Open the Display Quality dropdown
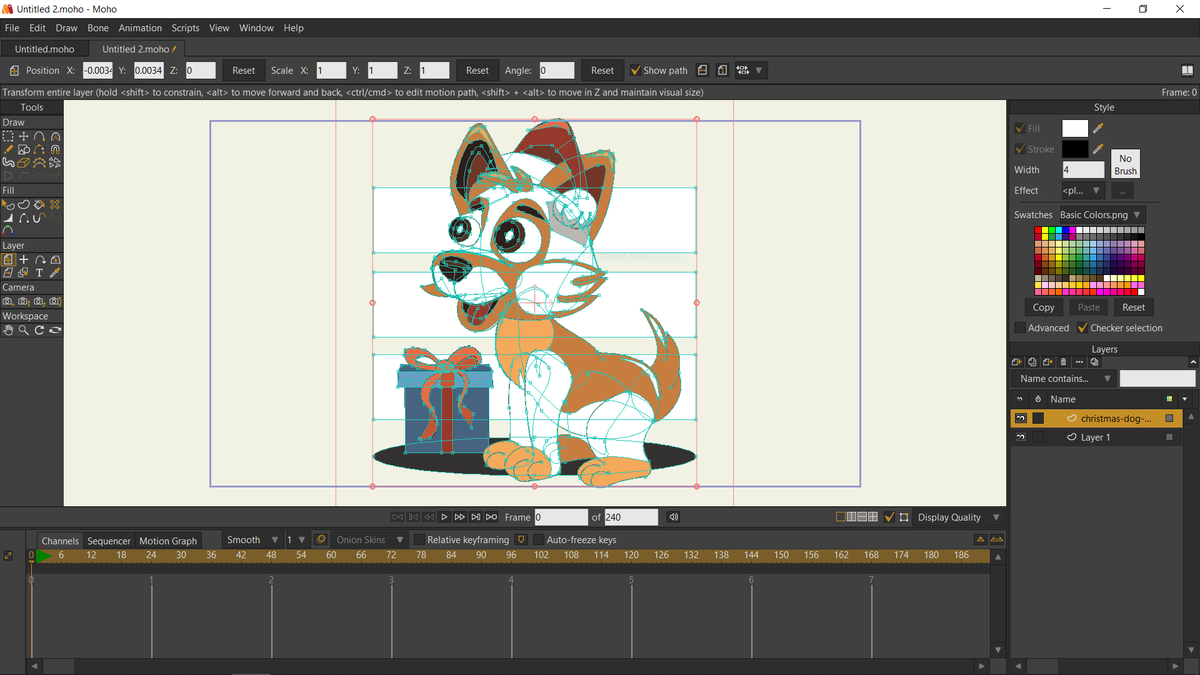The width and height of the screenshot is (1200, 675). point(959,517)
